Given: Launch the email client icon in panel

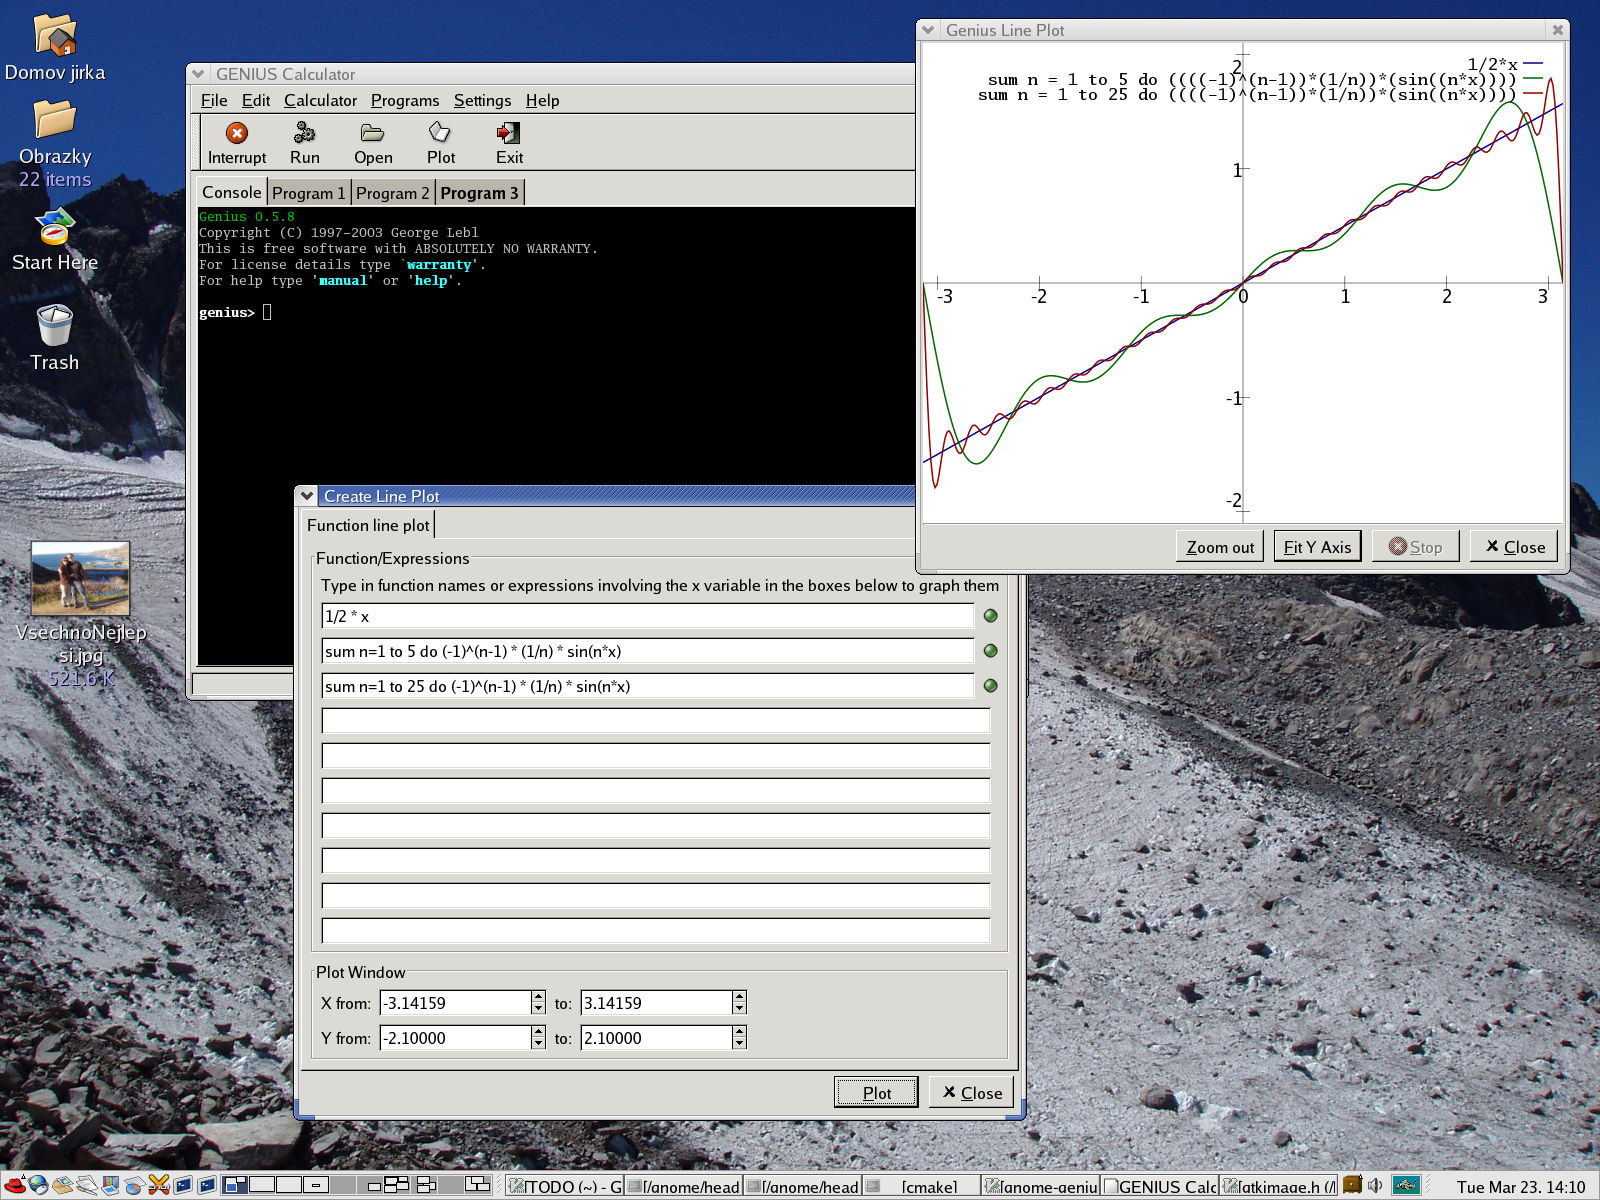Looking at the screenshot, I should tap(62, 1186).
